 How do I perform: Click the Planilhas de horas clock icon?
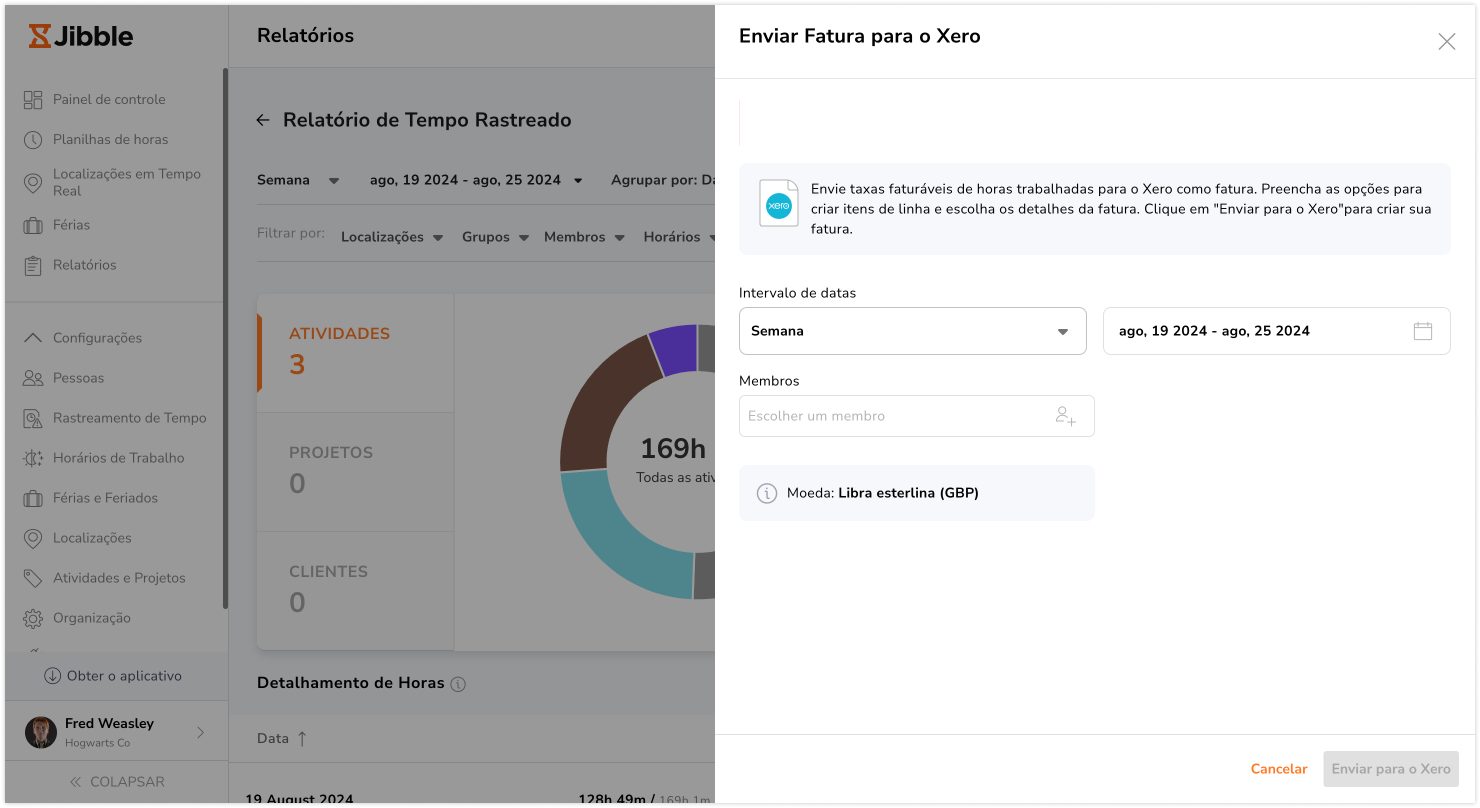(x=33, y=139)
